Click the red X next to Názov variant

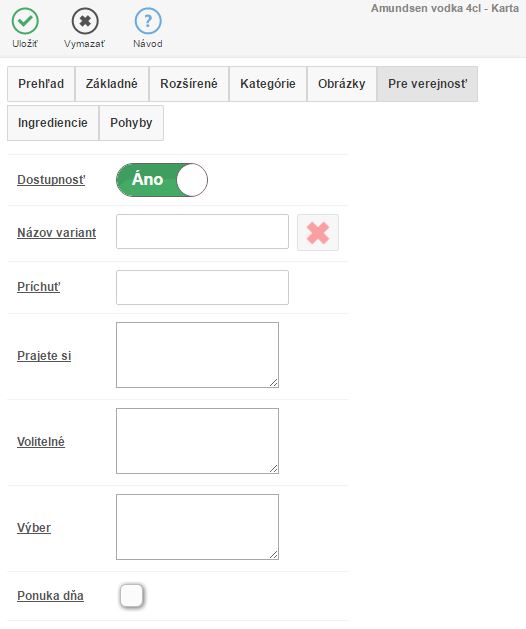click(318, 233)
